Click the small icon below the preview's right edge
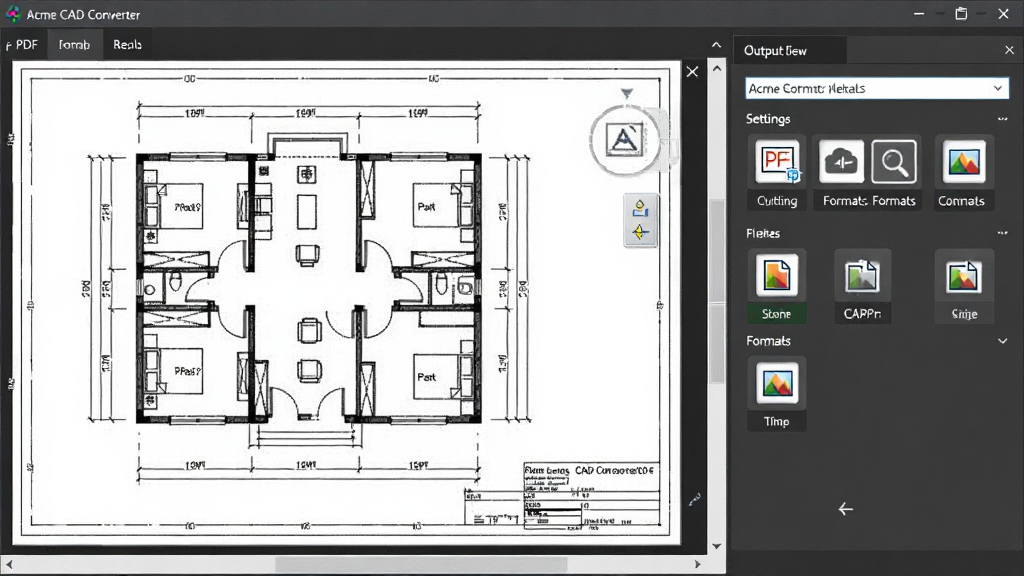Viewport: 1024px width, 576px height. coord(695,500)
